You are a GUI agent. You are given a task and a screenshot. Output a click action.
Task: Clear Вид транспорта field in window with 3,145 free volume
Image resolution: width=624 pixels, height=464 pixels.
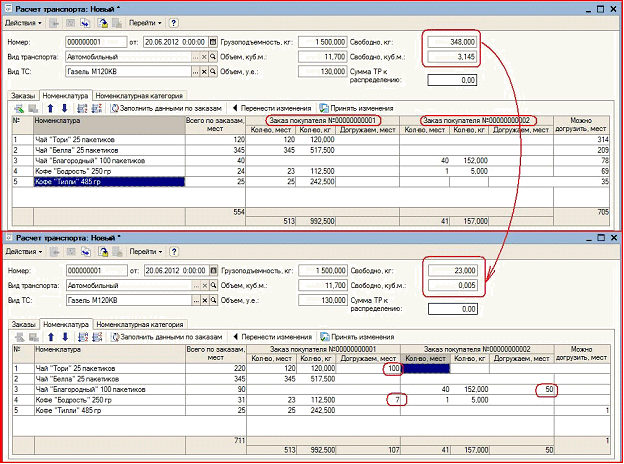click(204, 57)
